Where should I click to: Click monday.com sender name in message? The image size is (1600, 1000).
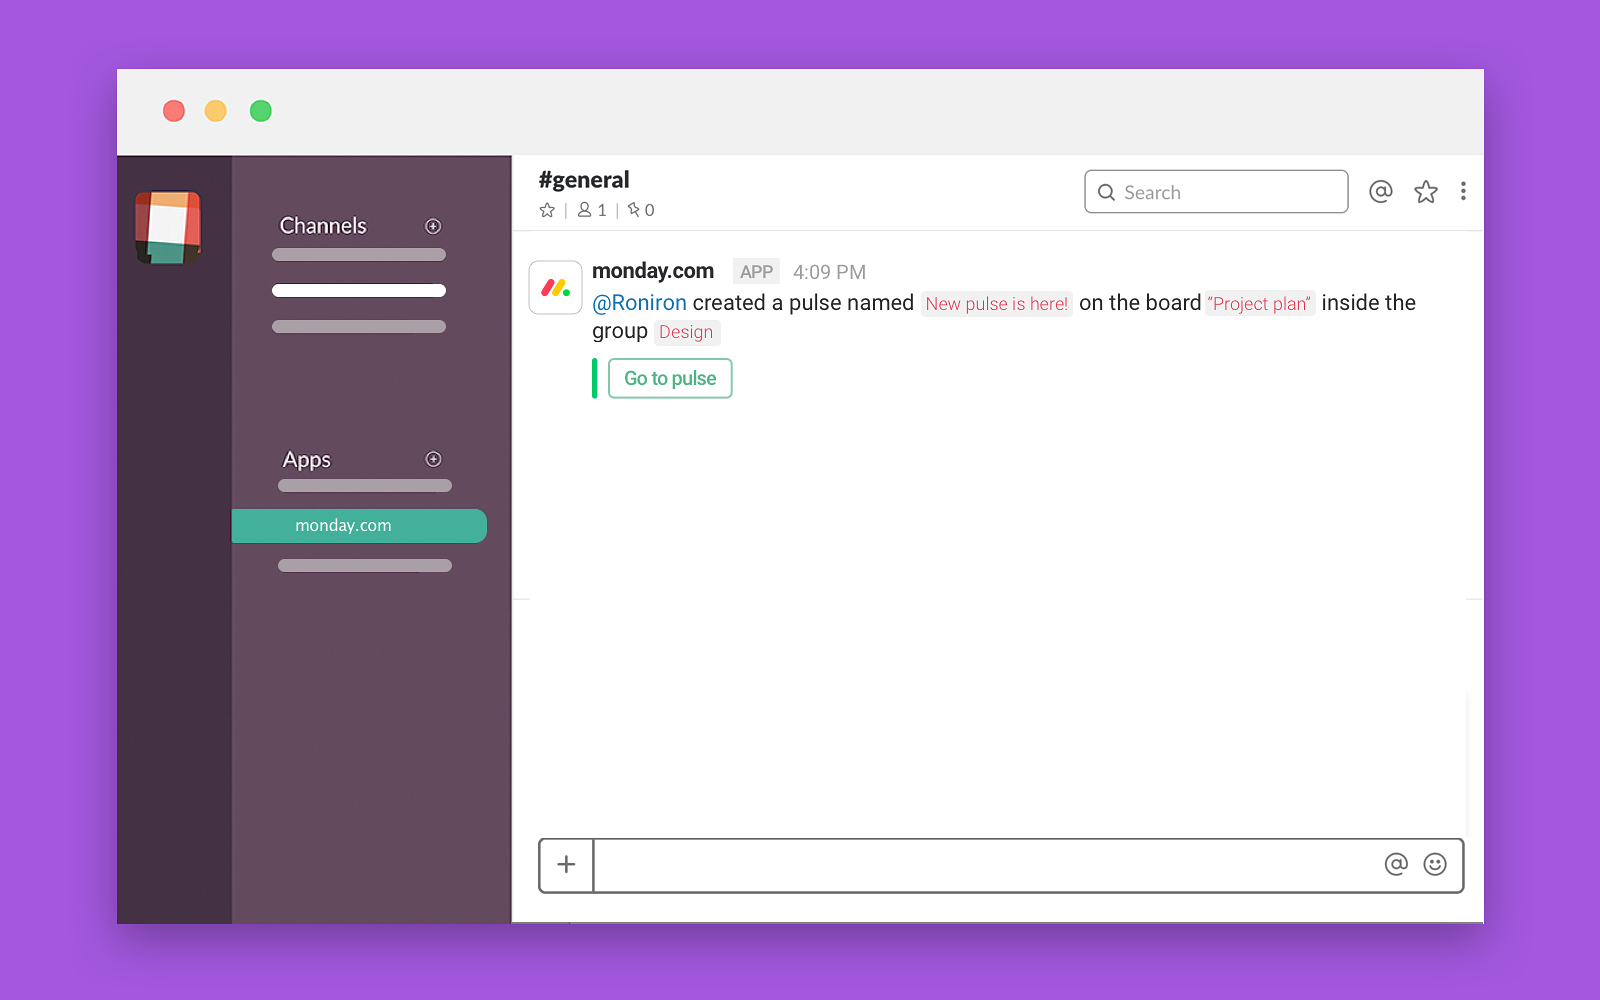(x=653, y=271)
